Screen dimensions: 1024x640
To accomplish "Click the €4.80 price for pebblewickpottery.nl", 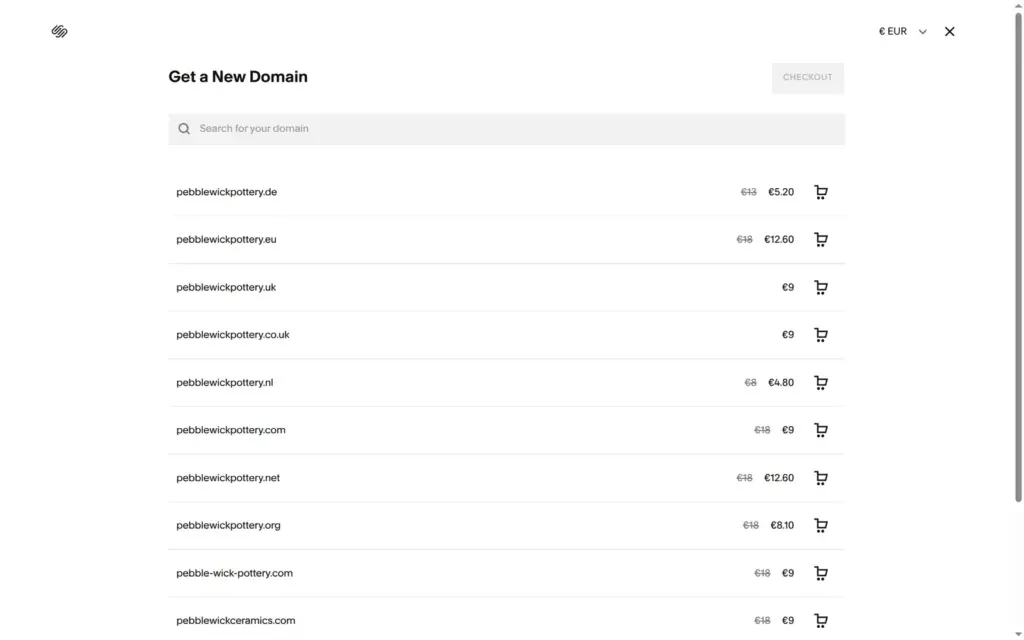I will (x=781, y=383).
